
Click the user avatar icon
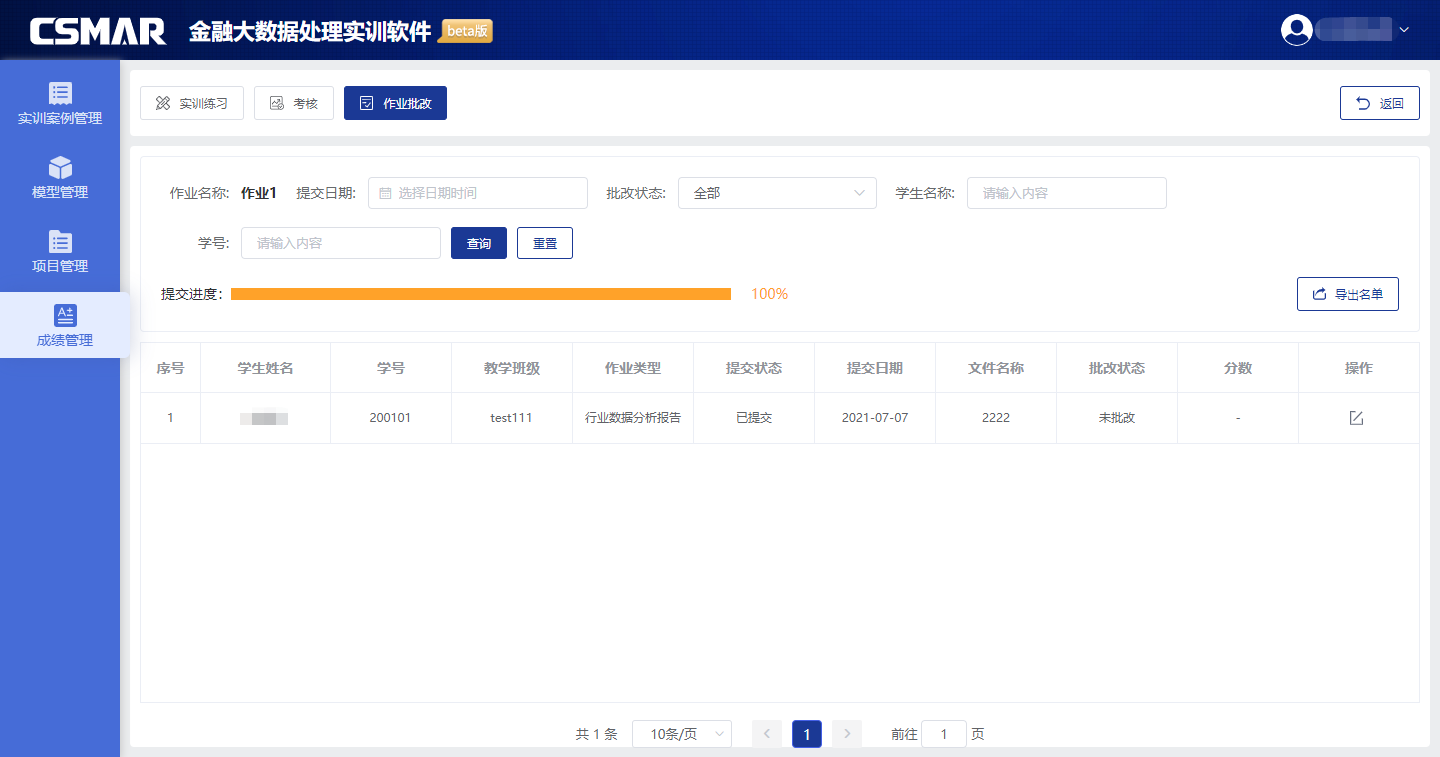(x=1296, y=30)
